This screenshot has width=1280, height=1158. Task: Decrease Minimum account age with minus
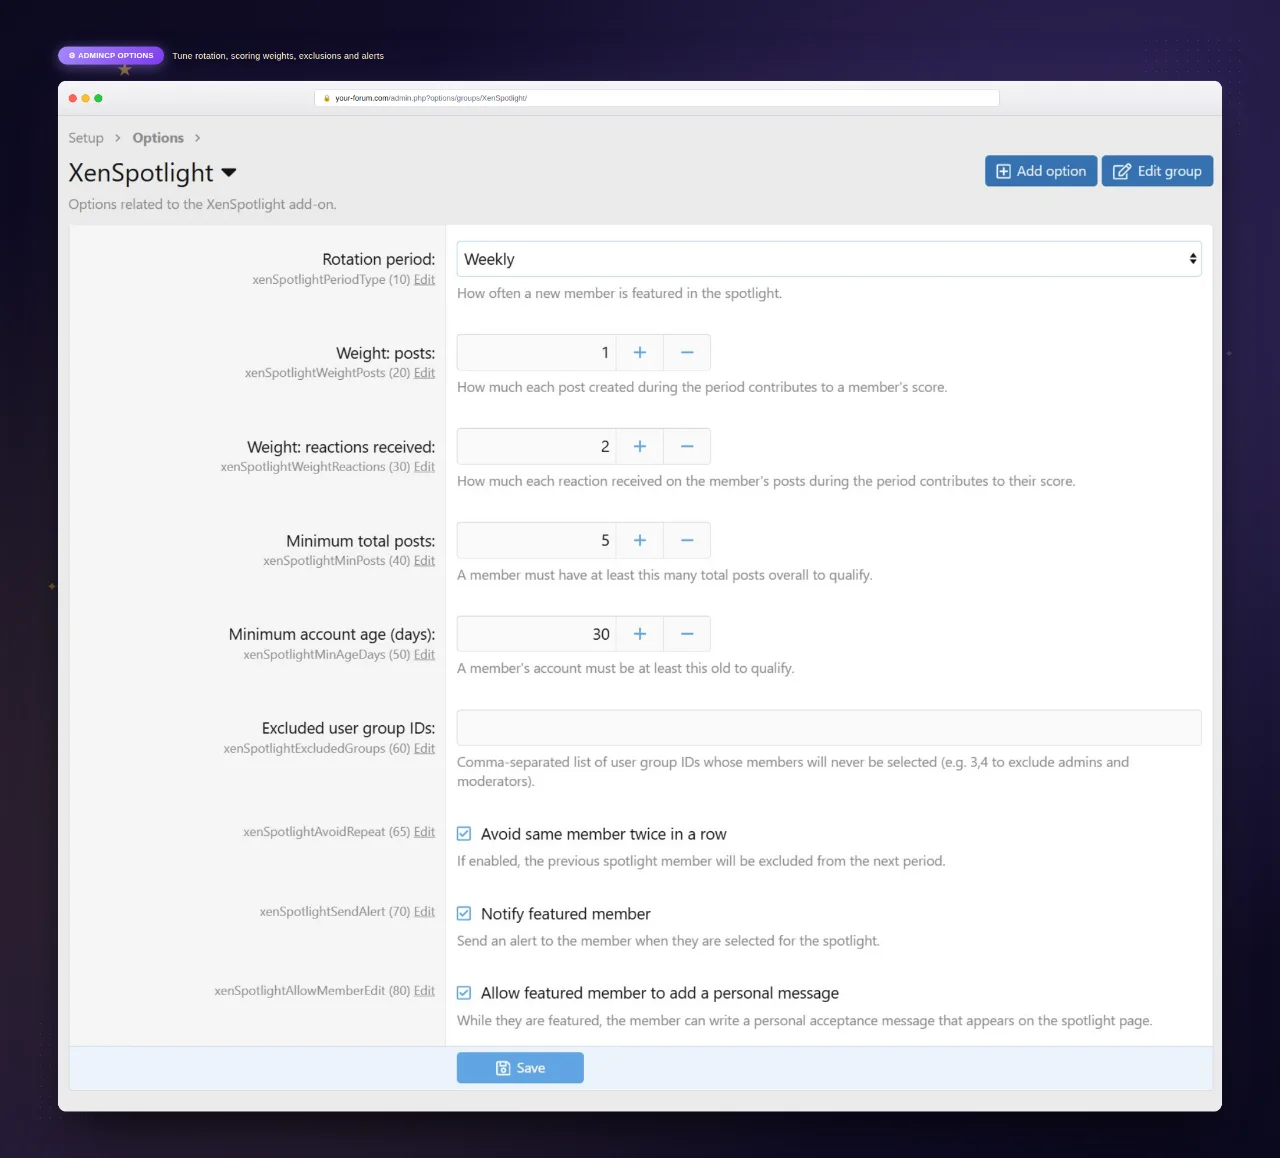[x=687, y=634]
